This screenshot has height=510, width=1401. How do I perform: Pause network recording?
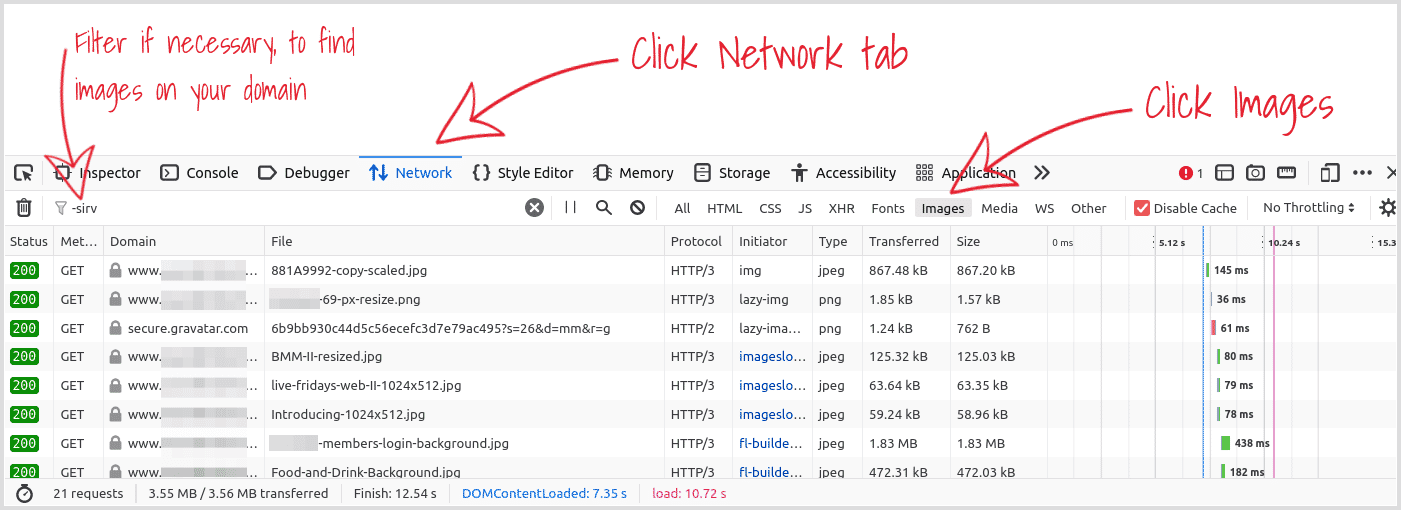point(570,208)
